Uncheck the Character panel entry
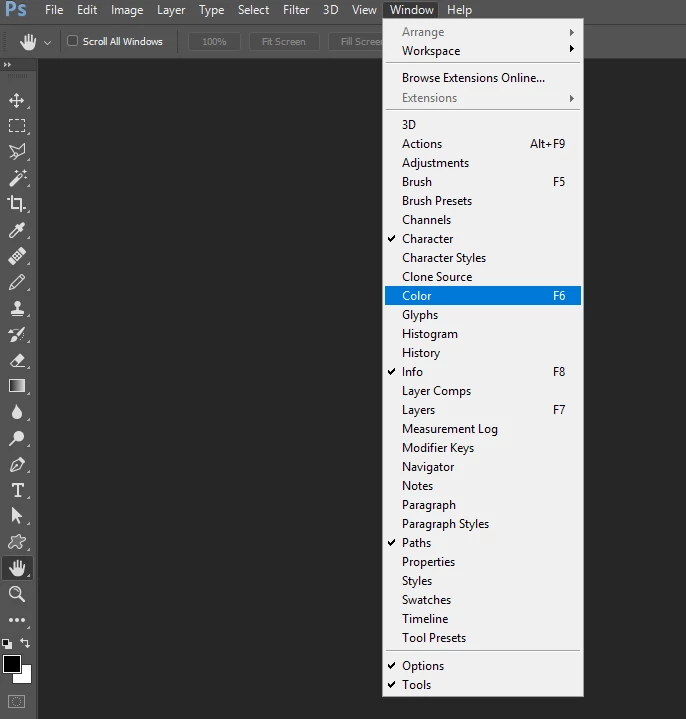Viewport: 686px width, 719px height. [483, 239]
